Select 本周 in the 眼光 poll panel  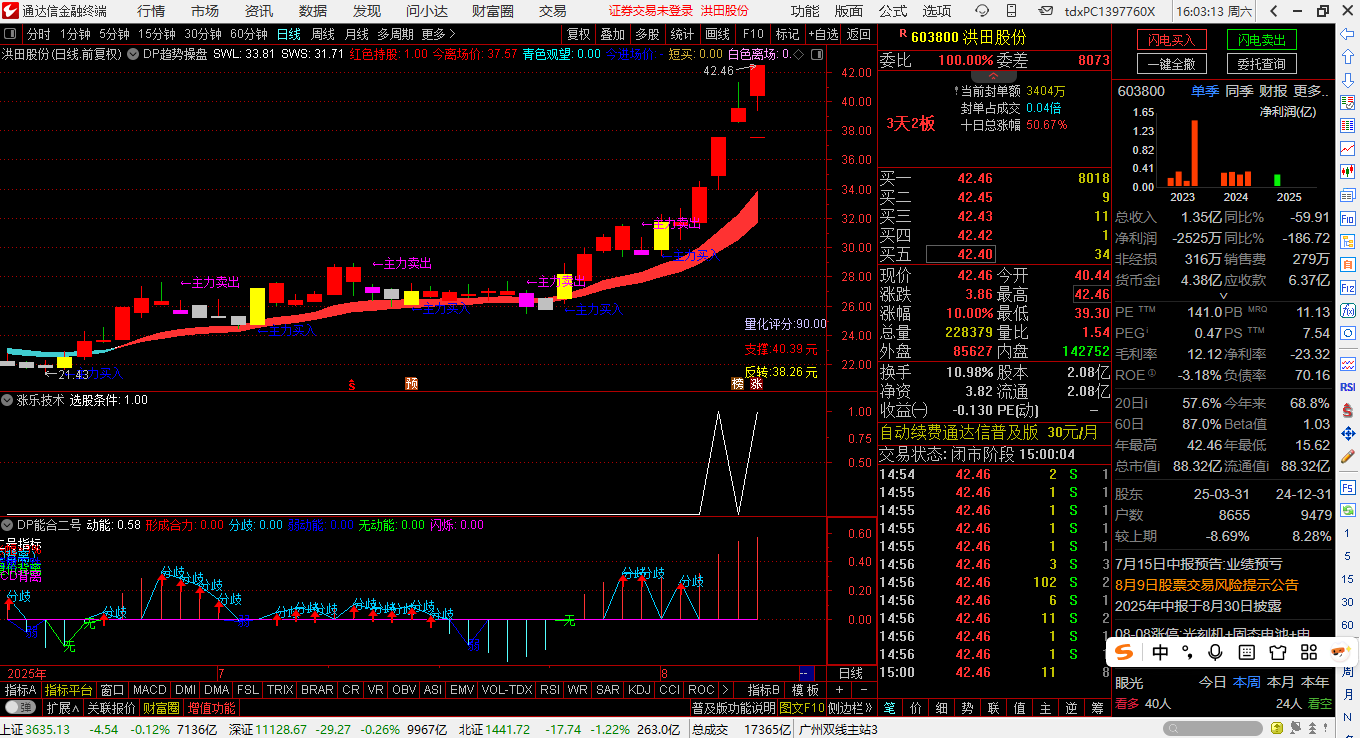tap(1247, 682)
